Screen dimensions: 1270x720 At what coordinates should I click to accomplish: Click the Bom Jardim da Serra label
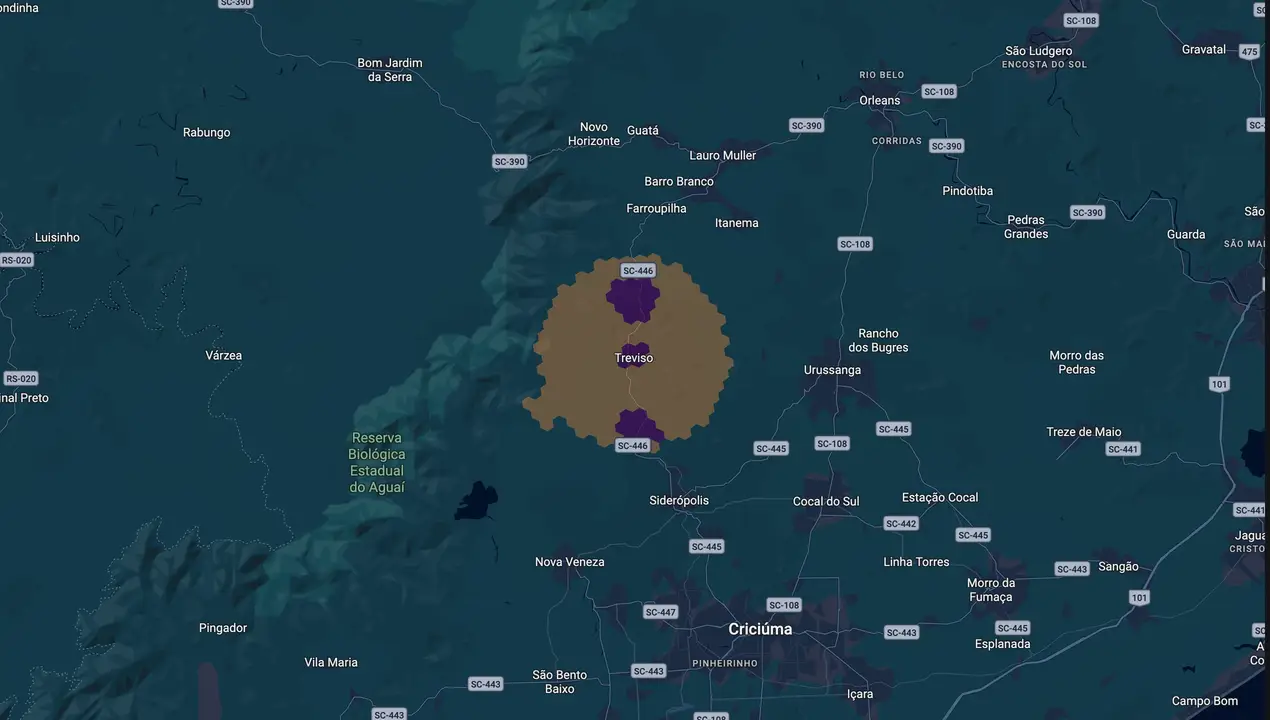point(390,70)
